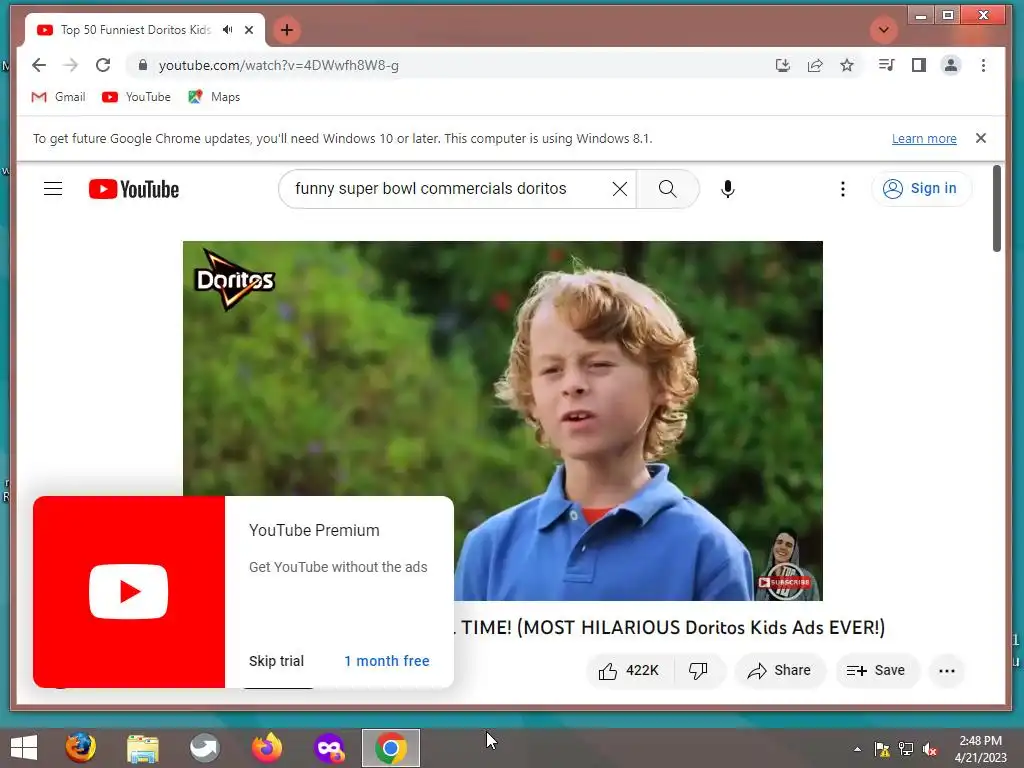The image size is (1024, 768).
Task: Open network status tray icon
Action: pyautogui.click(x=906, y=749)
